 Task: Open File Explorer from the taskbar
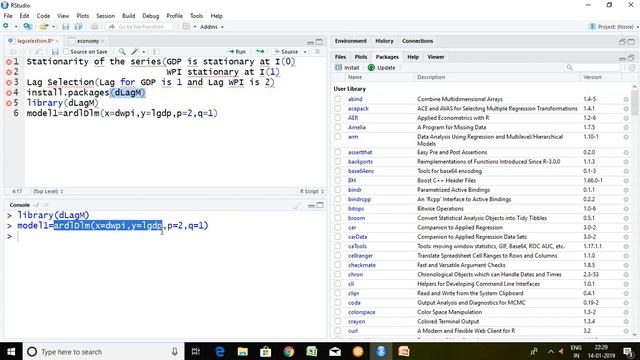(243, 351)
